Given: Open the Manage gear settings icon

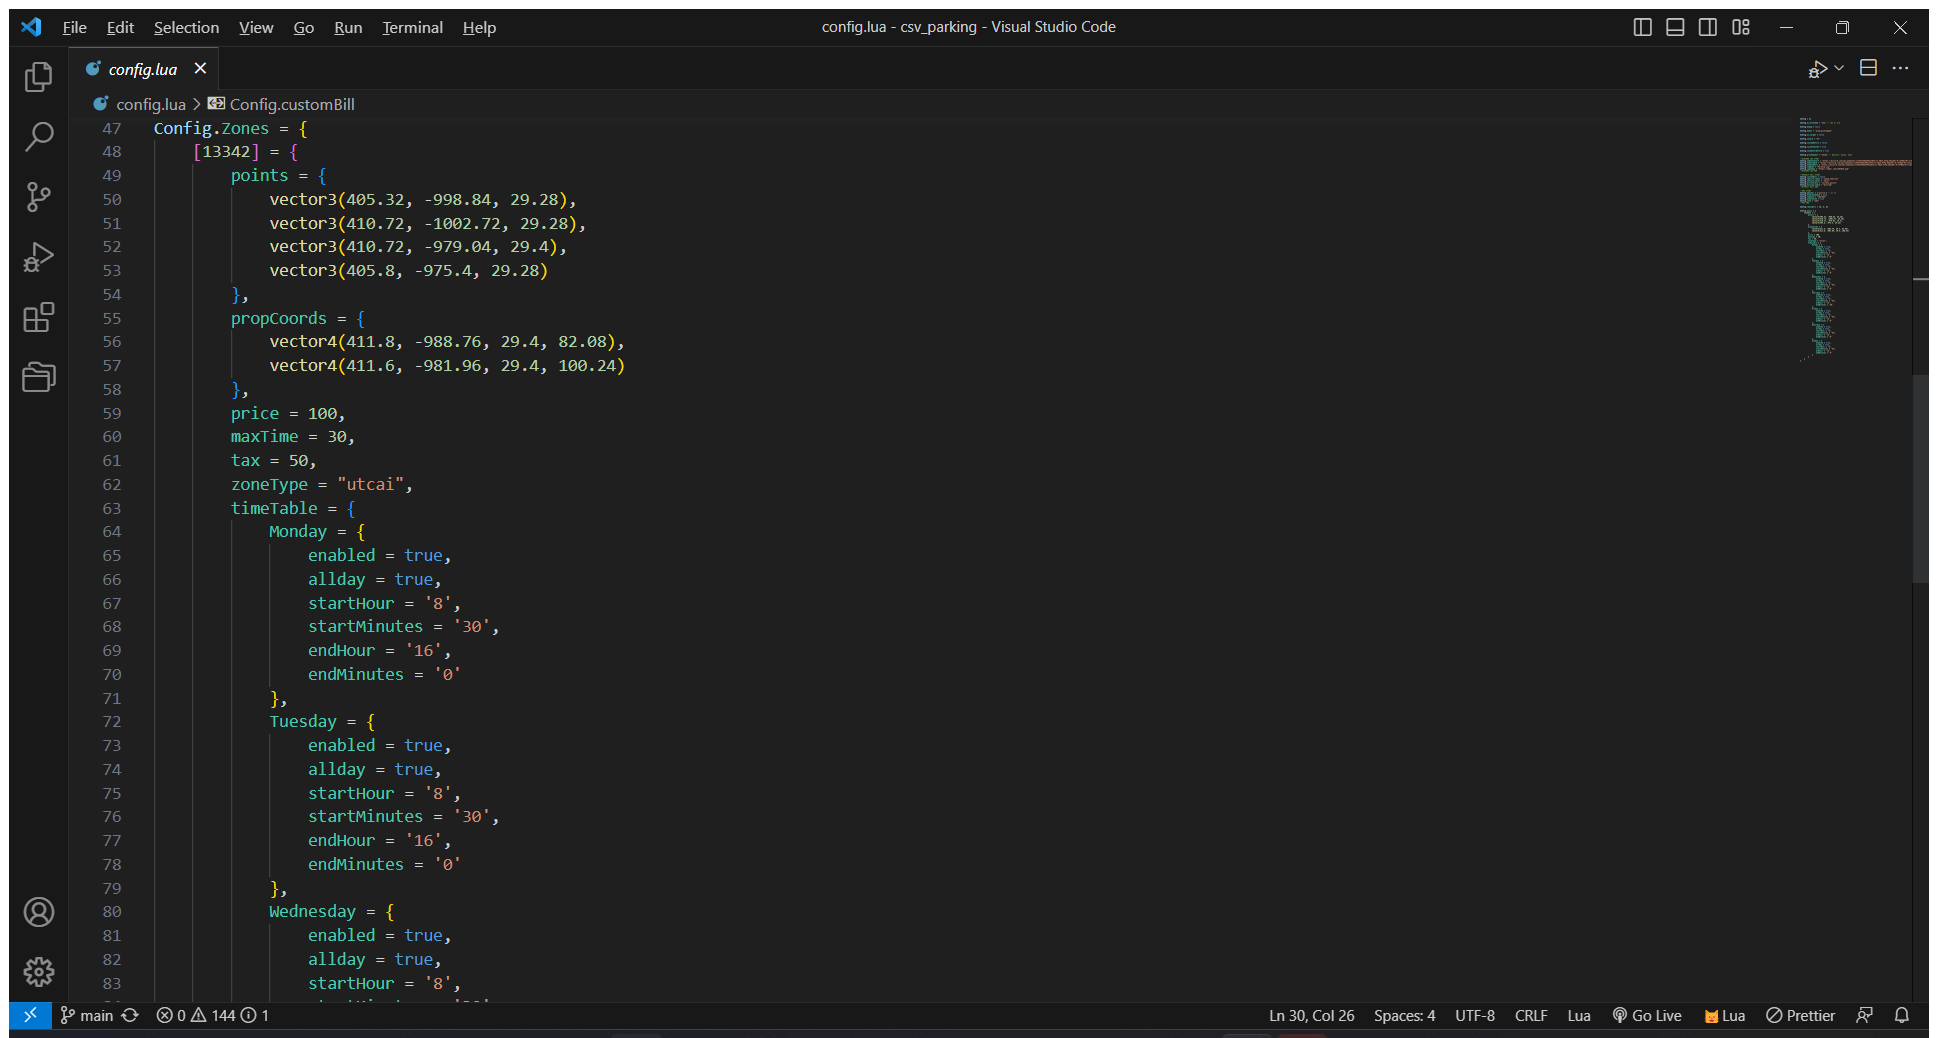Looking at the screenshot, I should (x=38, y=971).
